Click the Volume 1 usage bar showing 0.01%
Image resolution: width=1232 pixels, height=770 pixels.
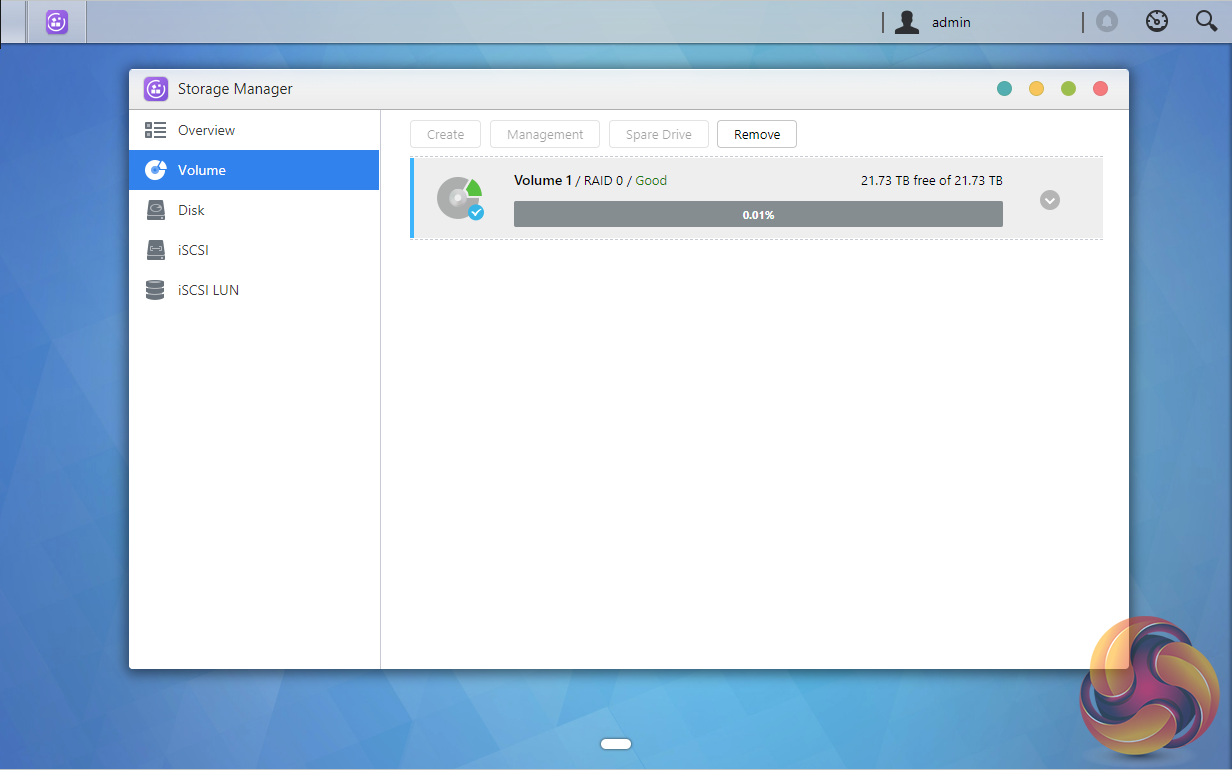point(758,214)
